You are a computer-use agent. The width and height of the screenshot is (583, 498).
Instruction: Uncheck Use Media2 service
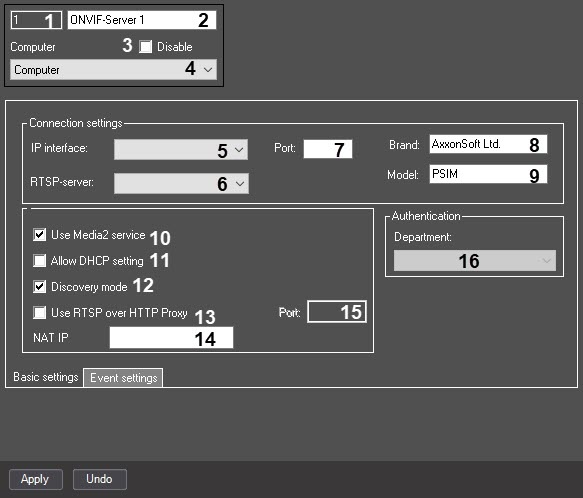[x=39, y=235]
